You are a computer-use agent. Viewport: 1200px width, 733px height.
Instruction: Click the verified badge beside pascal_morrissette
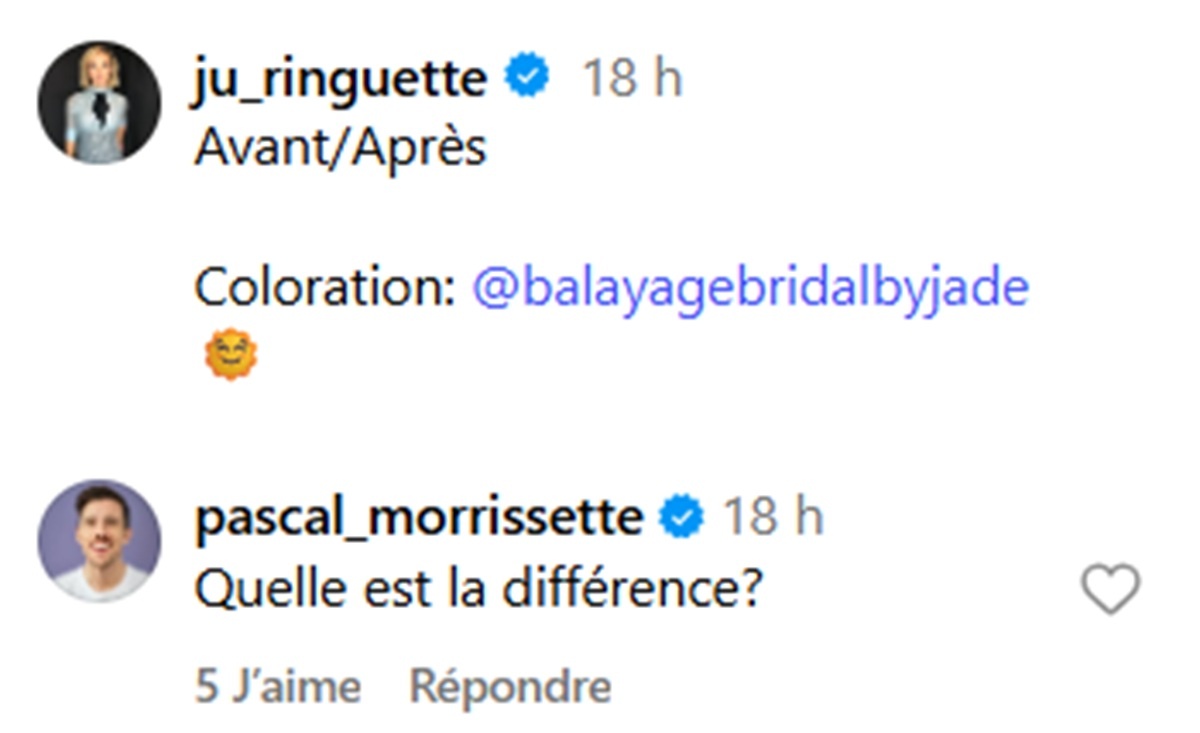[x=682, y=517]
